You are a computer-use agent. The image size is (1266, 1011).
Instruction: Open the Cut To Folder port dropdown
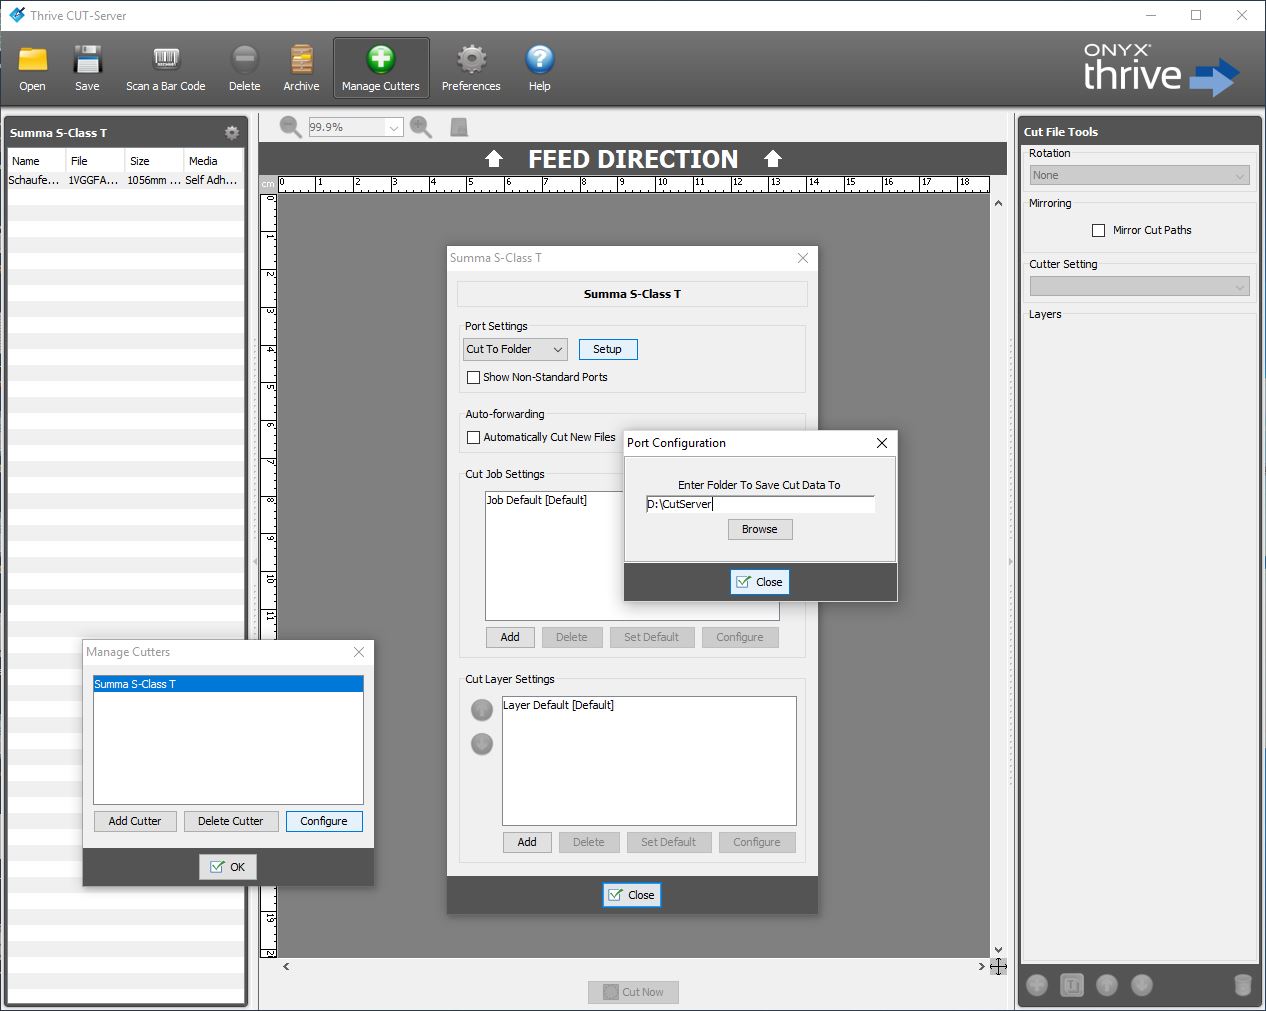516,349
